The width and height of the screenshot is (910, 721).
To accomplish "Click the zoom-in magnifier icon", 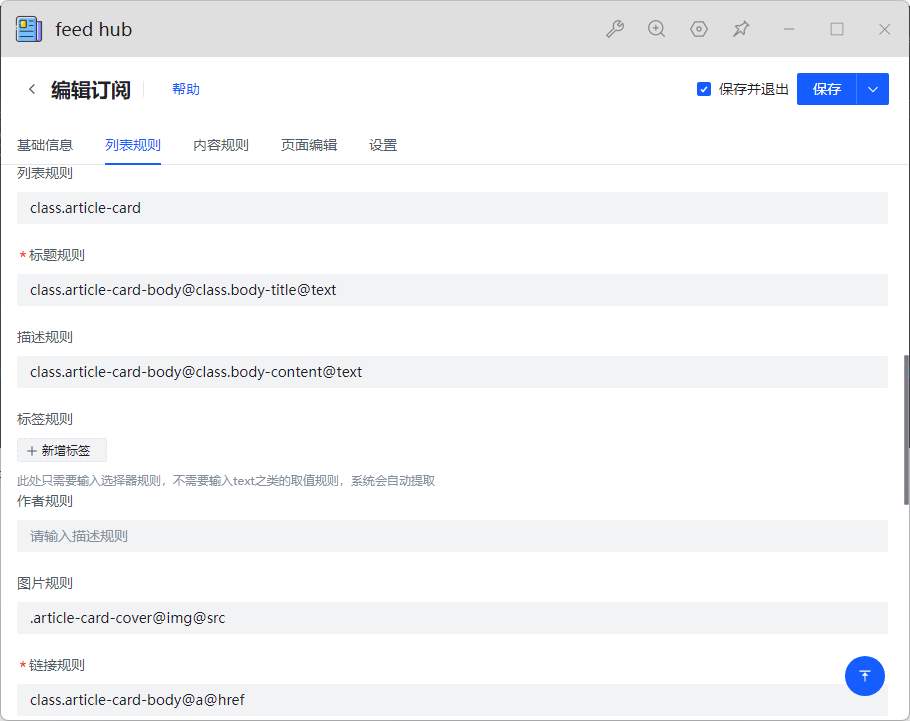I will point(656,29).
